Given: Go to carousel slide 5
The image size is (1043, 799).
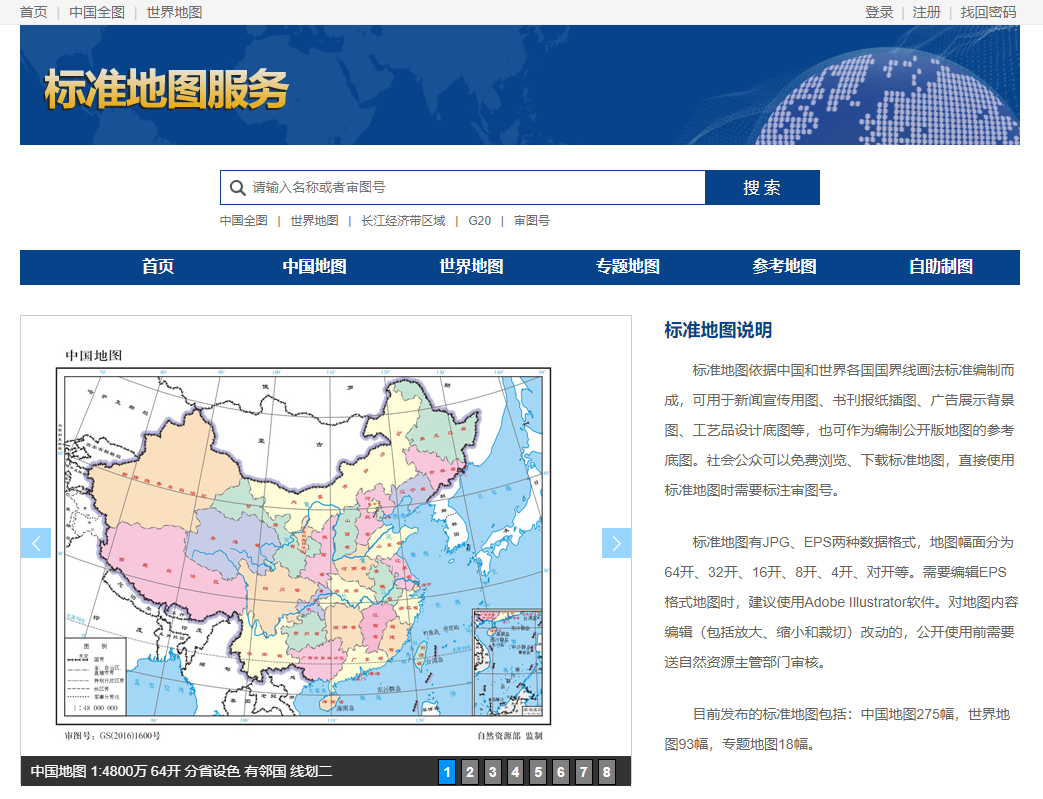Looking at the screenshot, I should point(538,772).
